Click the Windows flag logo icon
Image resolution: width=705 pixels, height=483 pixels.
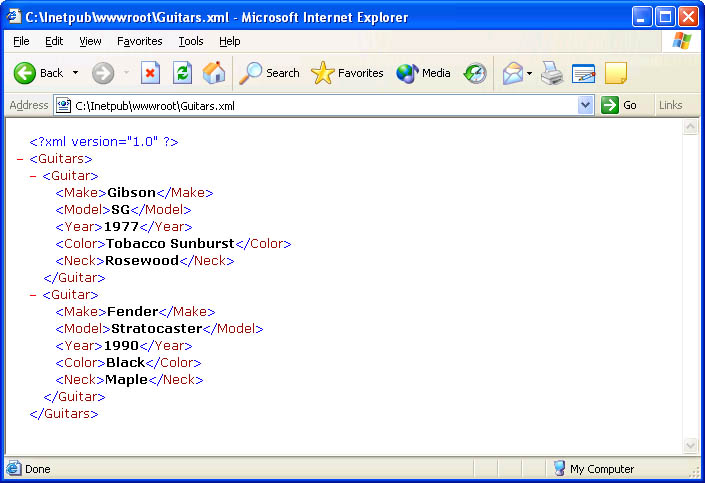682,41
